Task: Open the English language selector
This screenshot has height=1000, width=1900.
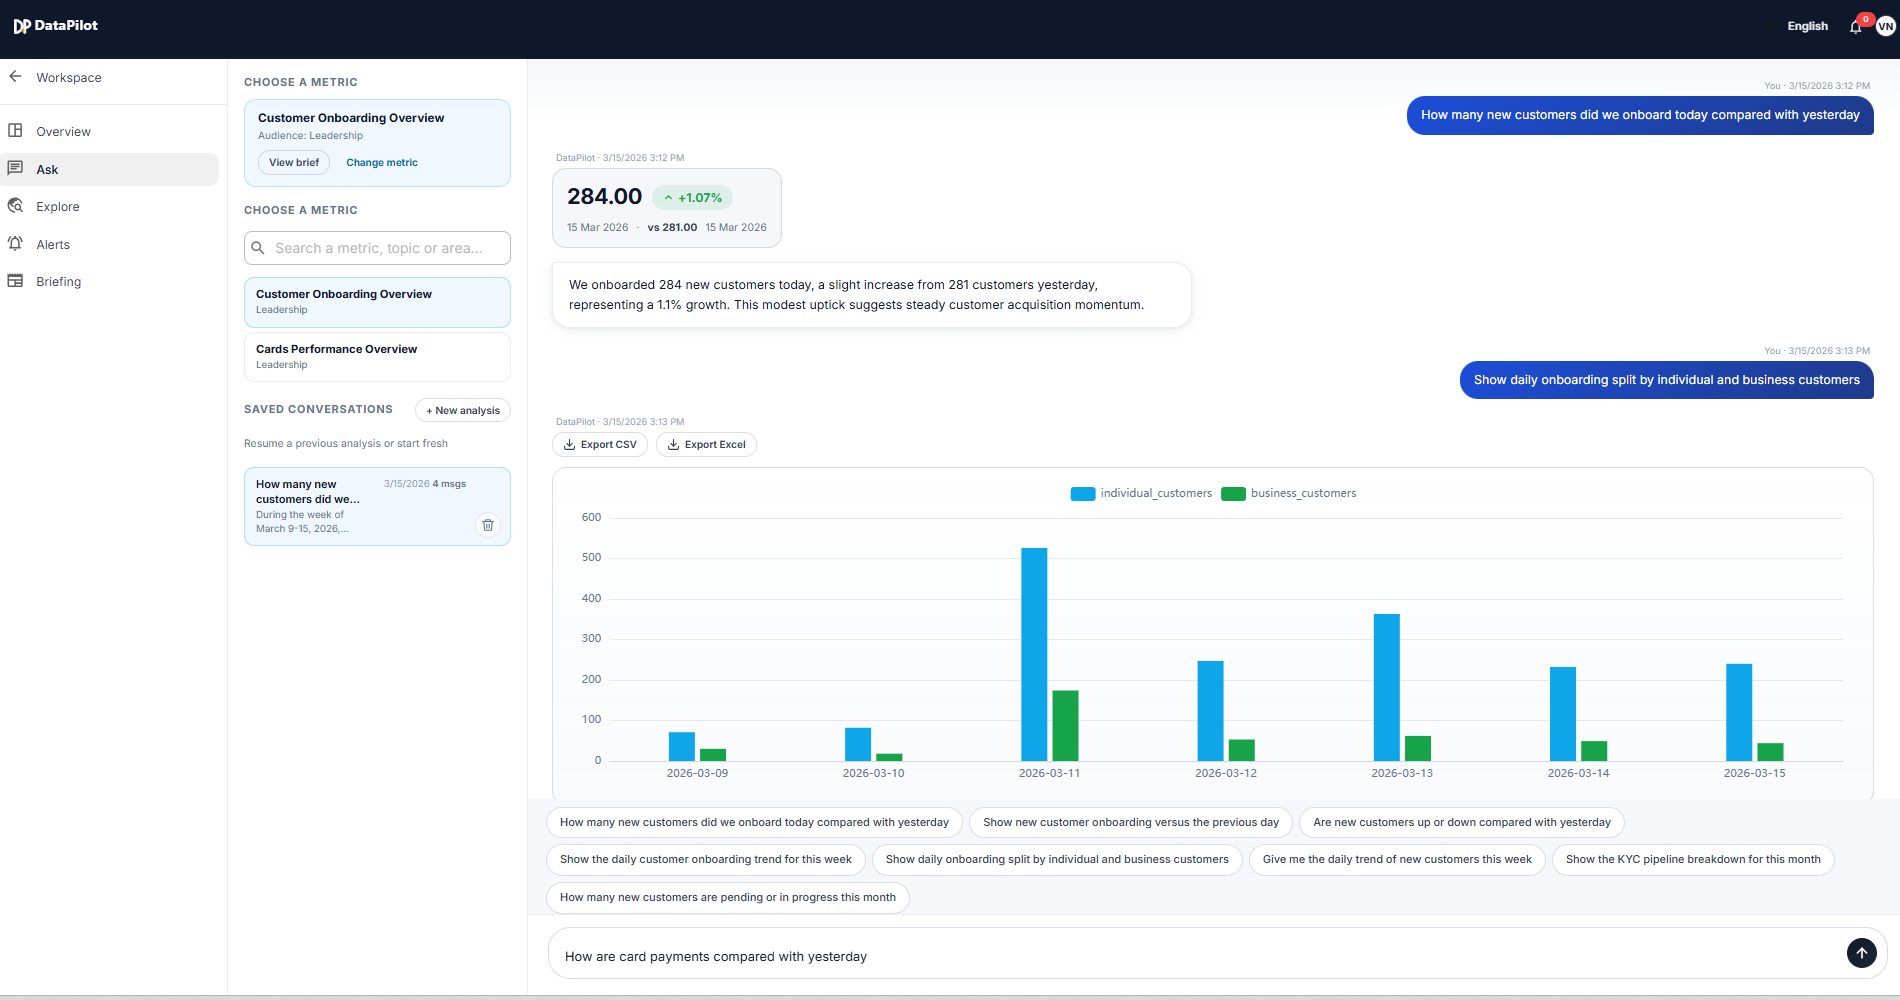Action: [1806, 25]
